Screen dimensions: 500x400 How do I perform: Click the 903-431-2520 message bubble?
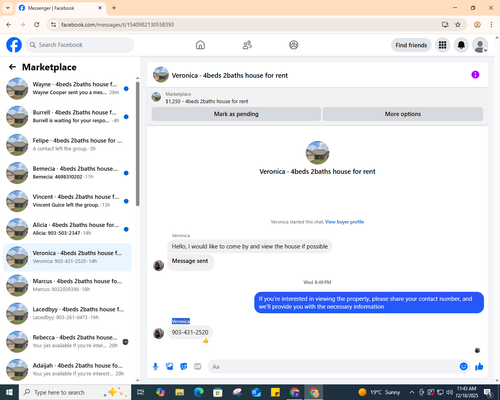coord(190,332)
